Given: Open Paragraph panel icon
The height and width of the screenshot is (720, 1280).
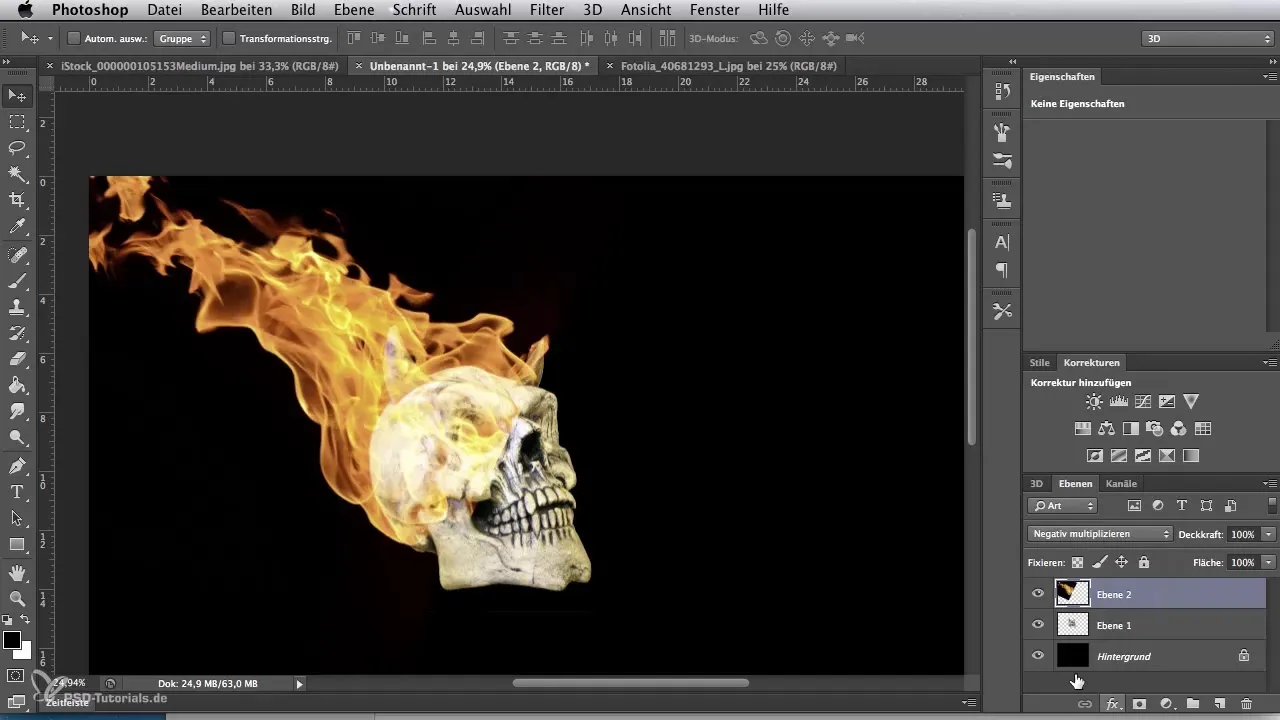Looking at the screenshot, I should pyautogui.click(x=1002, y=270).
